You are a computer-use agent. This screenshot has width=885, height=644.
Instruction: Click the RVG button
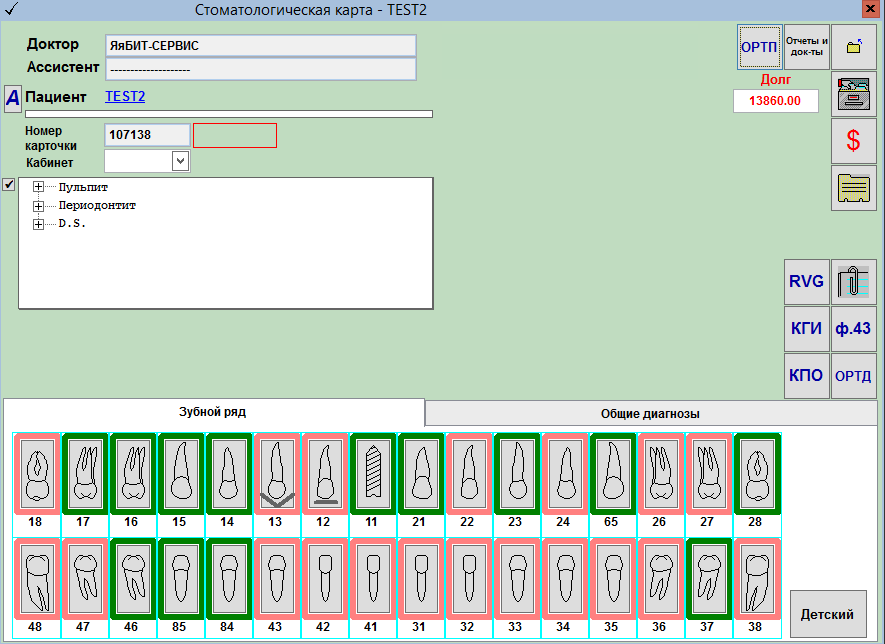point(806,282)
